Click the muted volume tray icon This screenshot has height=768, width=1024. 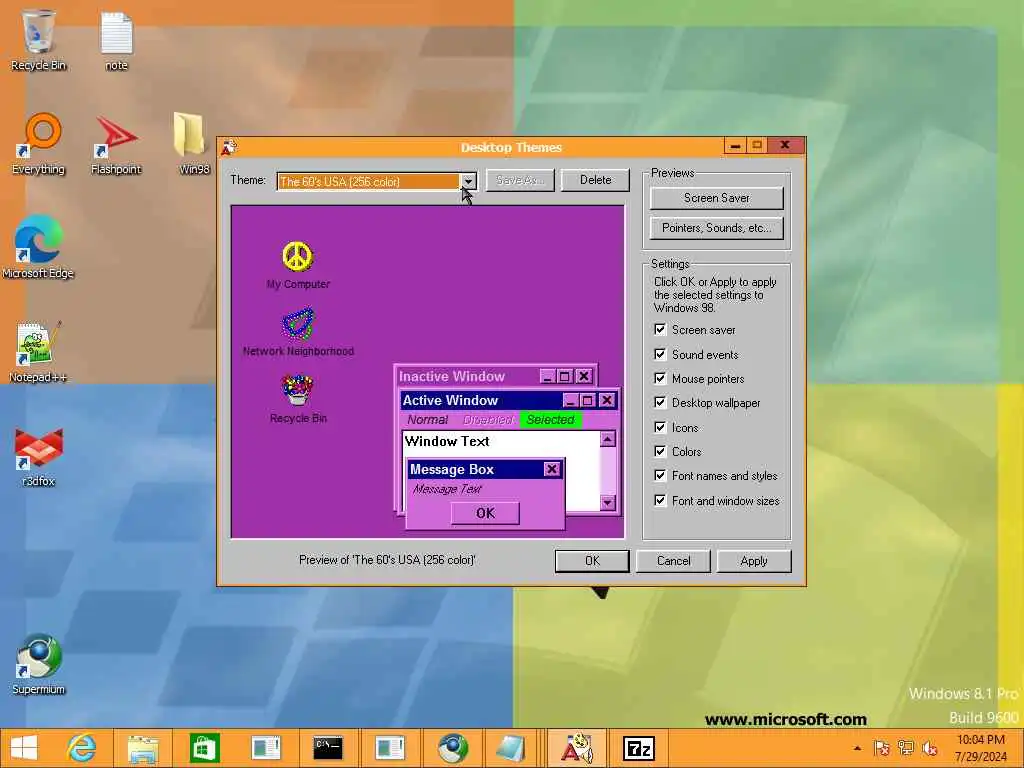pyautogui.click(x=929, y=748)
